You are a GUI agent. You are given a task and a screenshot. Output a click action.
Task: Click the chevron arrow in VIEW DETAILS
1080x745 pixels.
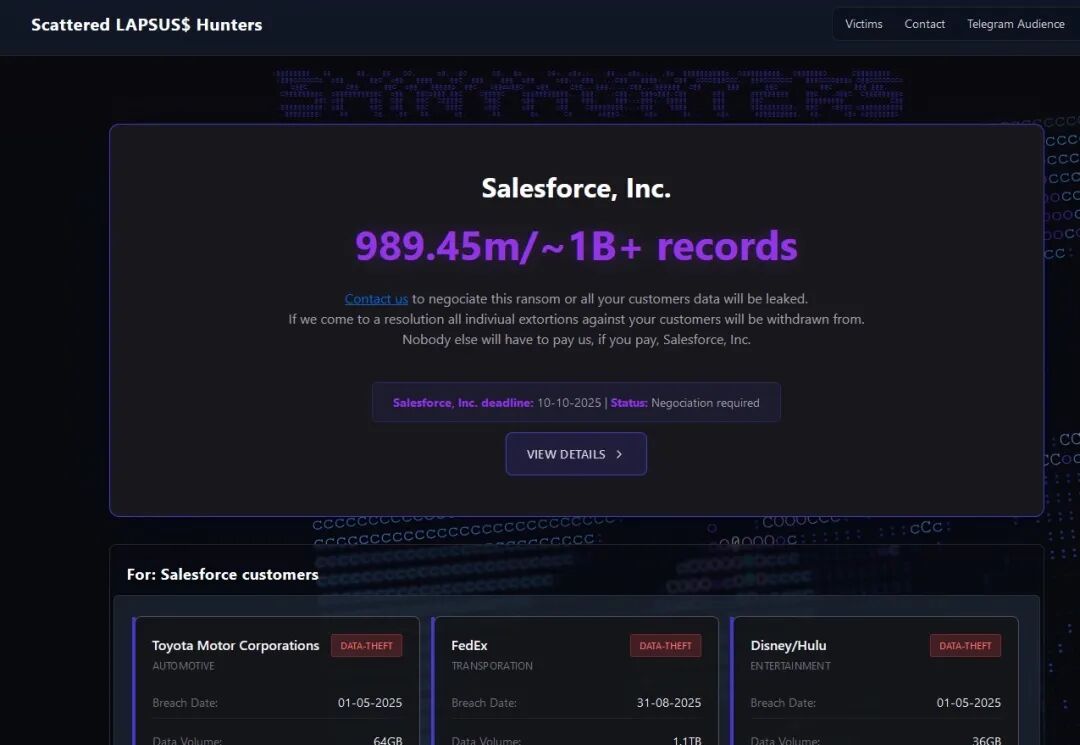point(619,454)
